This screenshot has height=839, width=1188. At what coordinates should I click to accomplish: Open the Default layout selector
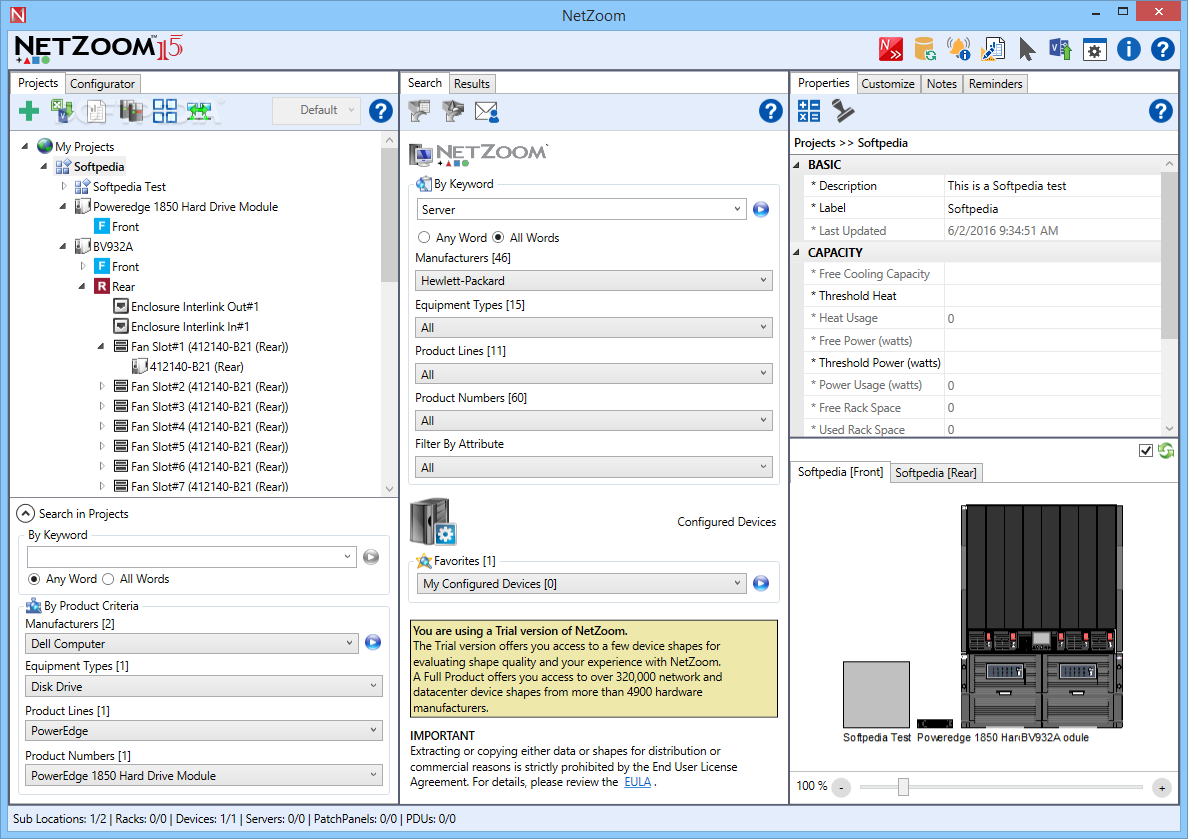(317, 111)
